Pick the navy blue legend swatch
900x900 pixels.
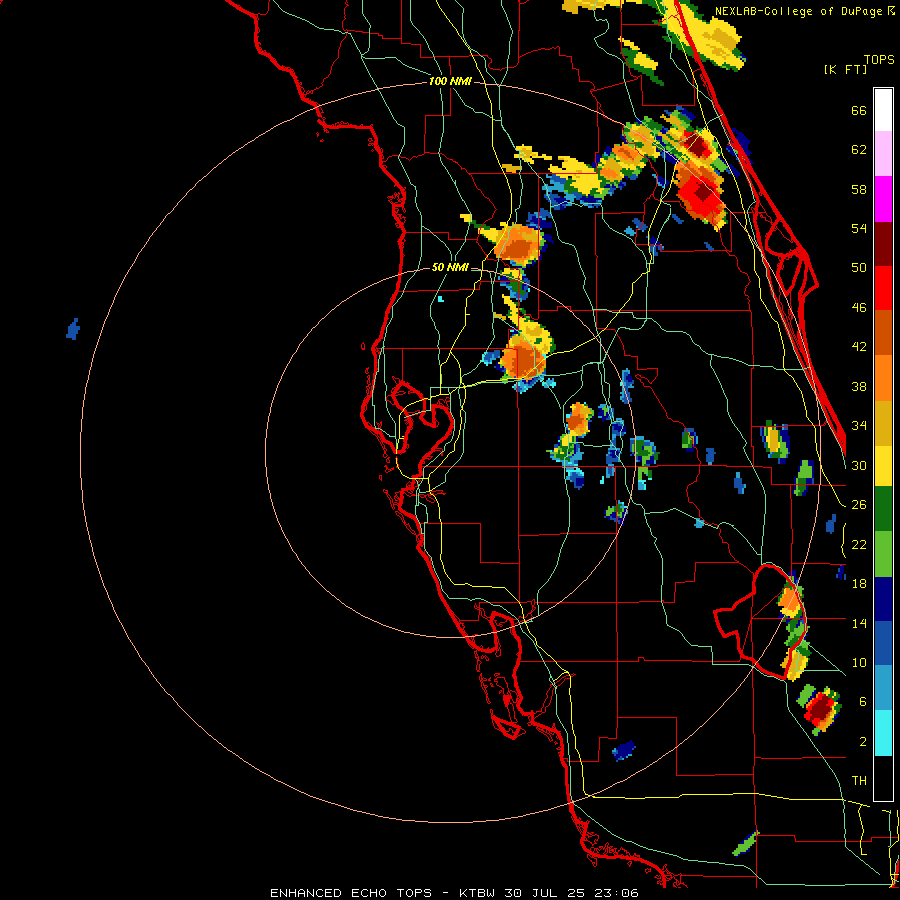point(883,599)
